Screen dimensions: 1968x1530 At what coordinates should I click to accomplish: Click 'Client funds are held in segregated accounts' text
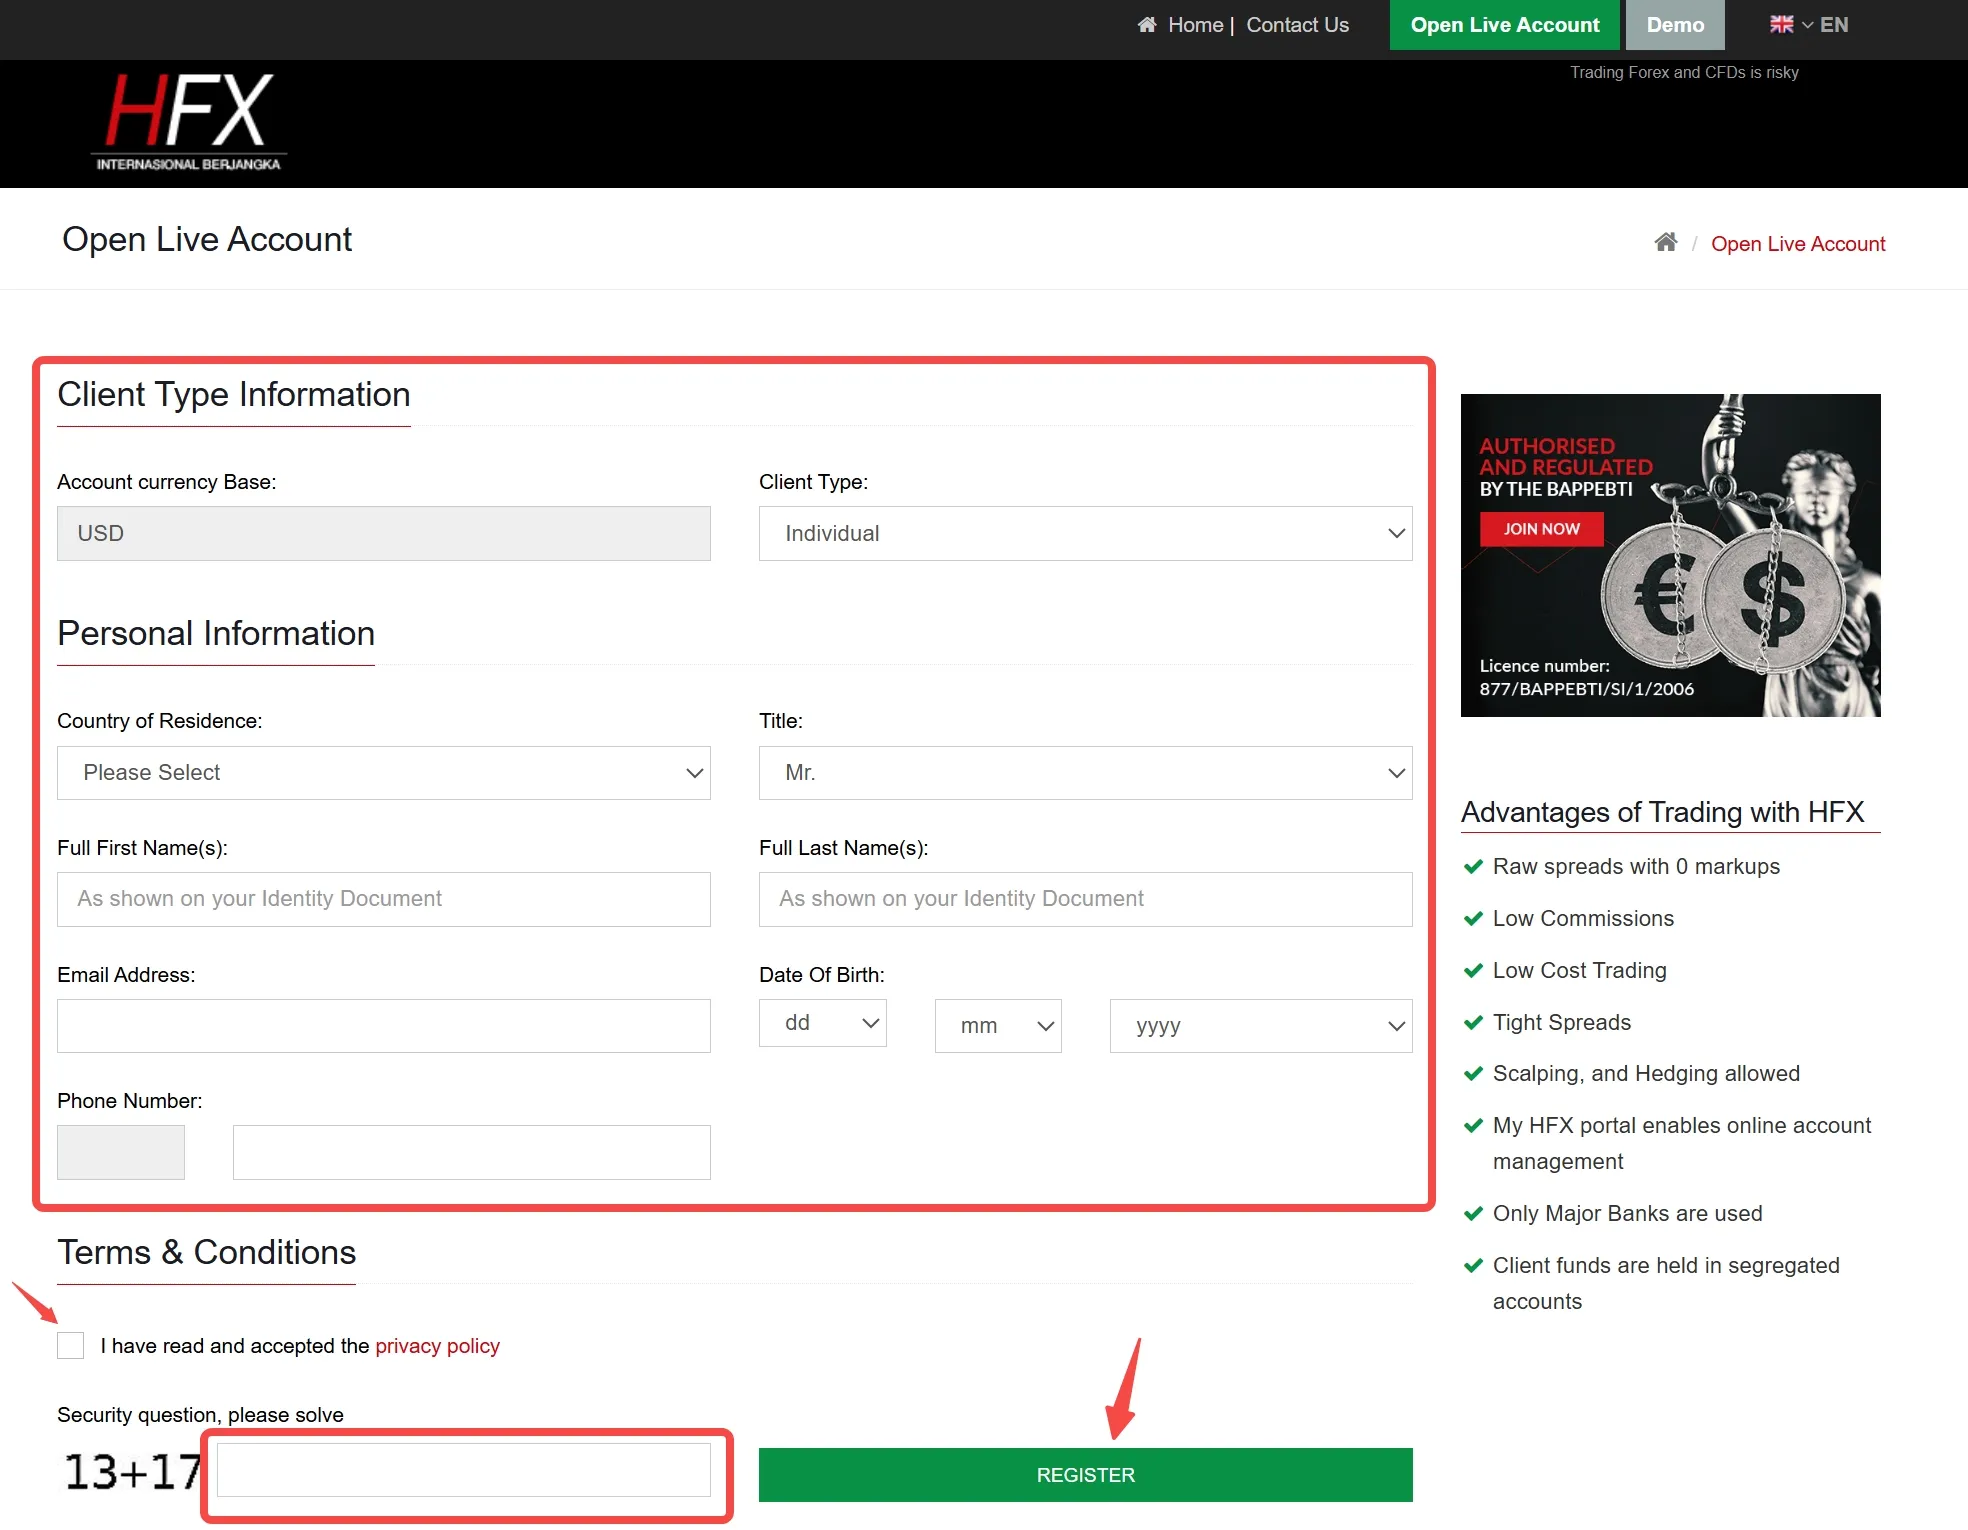1666,1284
